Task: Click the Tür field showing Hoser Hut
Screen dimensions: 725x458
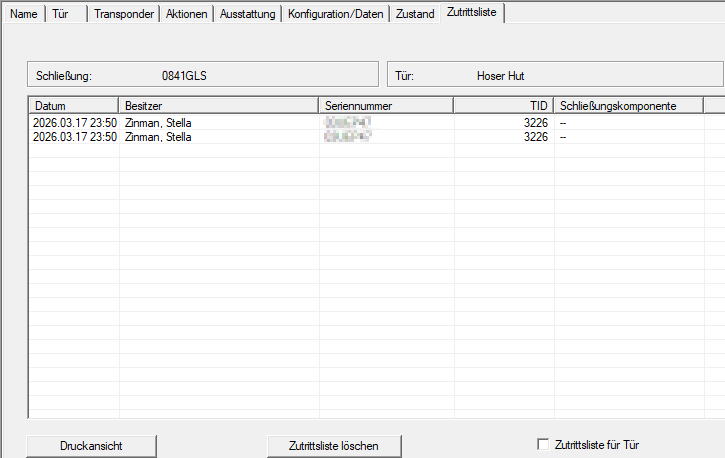Action: pyautogui.click(x=555, y=75)
